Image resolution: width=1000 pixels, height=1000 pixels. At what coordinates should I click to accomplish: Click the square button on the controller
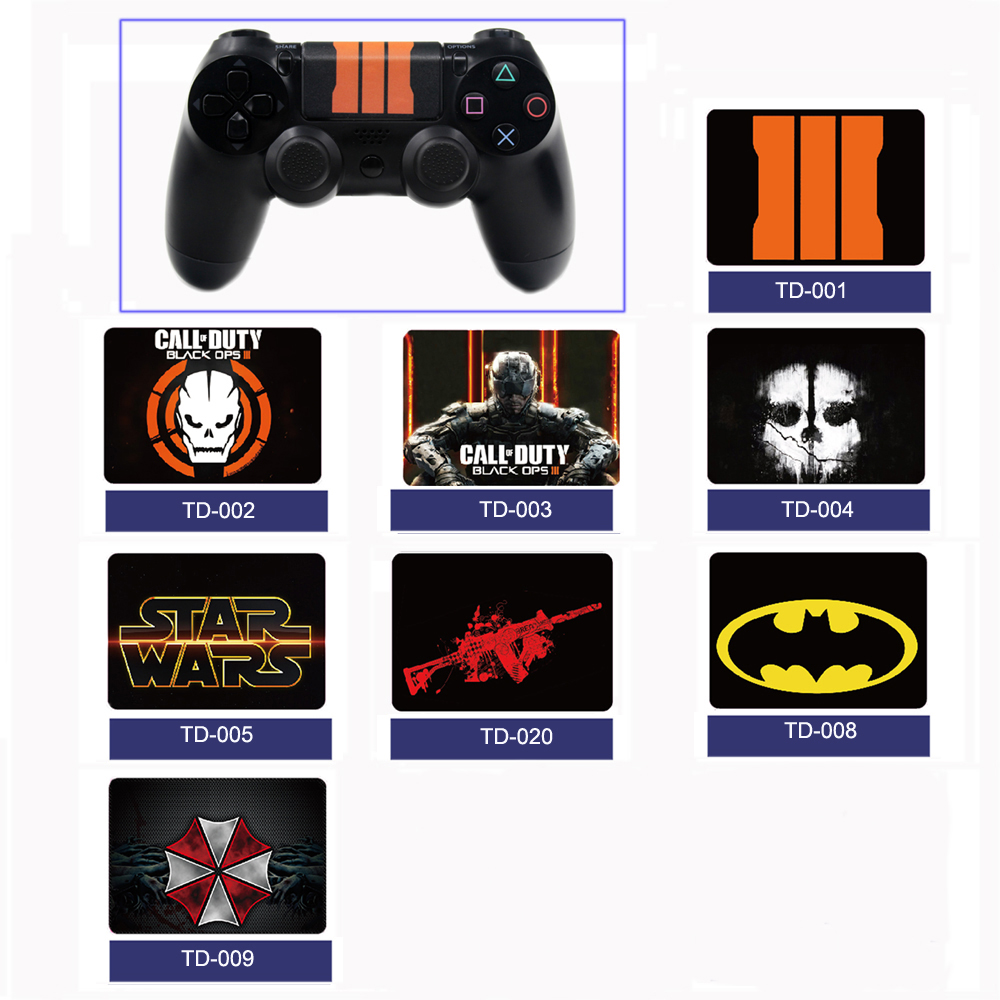click(x=474, y=105)
